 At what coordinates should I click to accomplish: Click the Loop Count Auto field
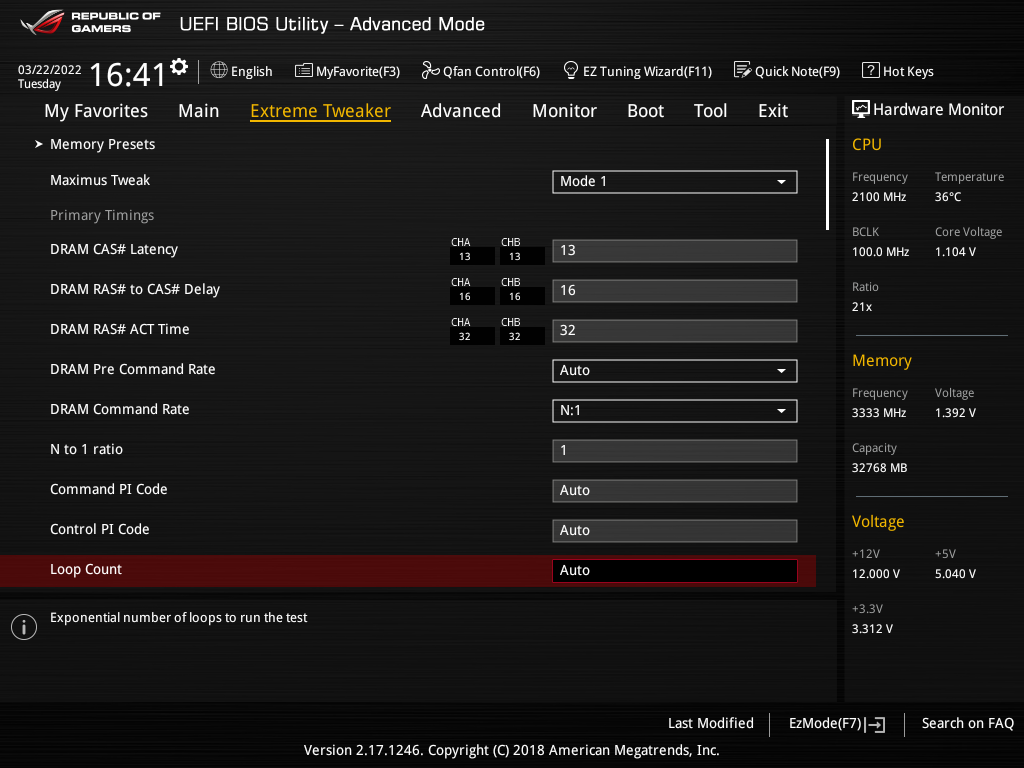click(x=675, y=571)
